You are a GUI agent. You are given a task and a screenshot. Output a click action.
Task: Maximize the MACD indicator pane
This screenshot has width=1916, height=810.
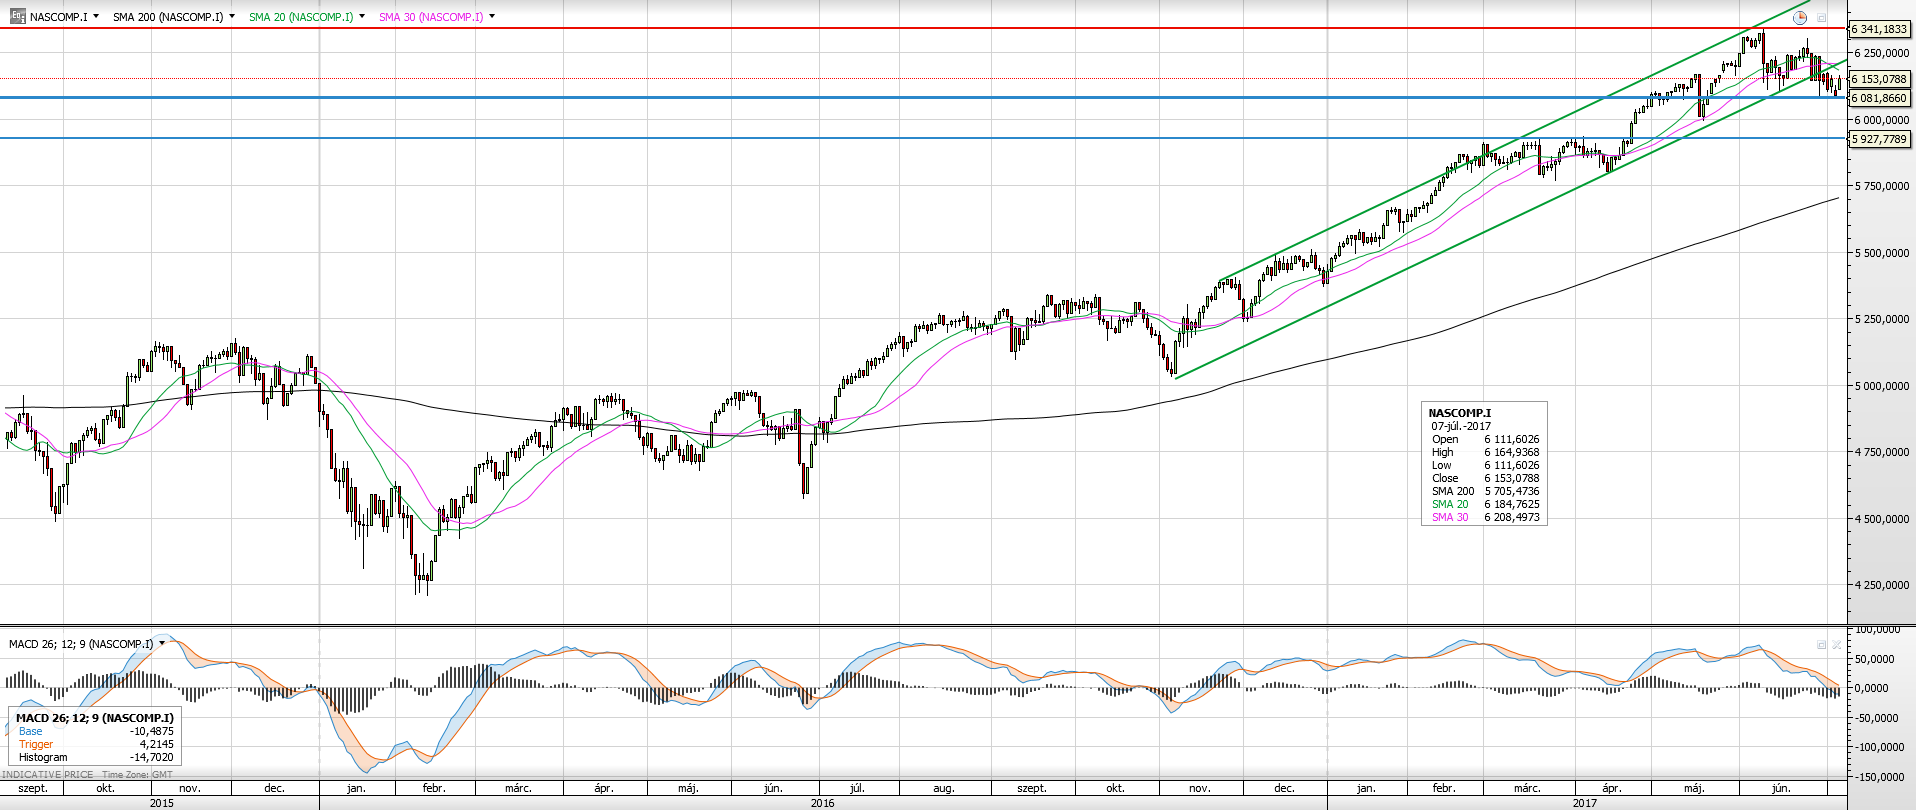pos(1822,645)
